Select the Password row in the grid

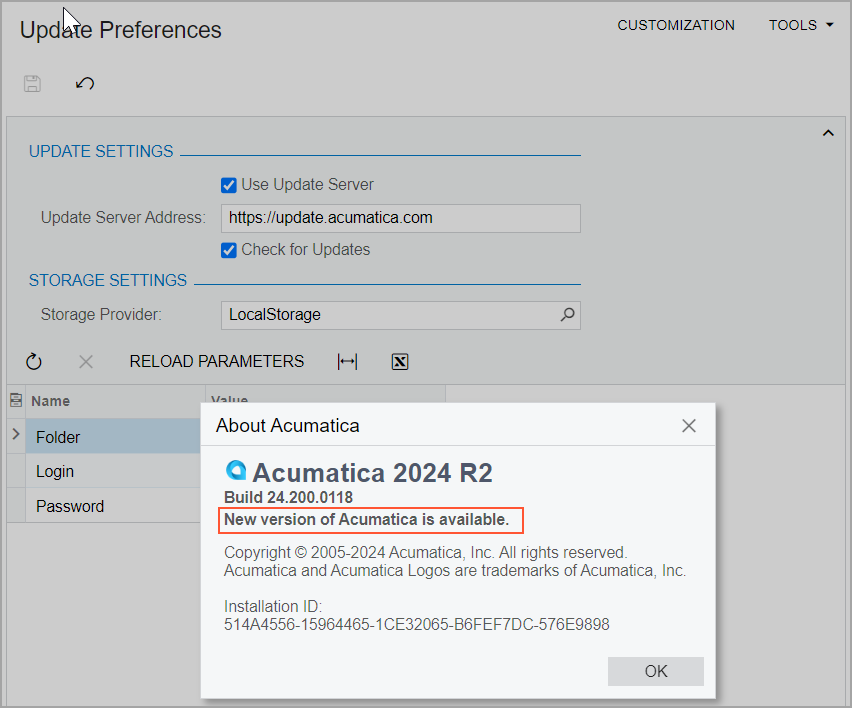[x=110, y=506]
